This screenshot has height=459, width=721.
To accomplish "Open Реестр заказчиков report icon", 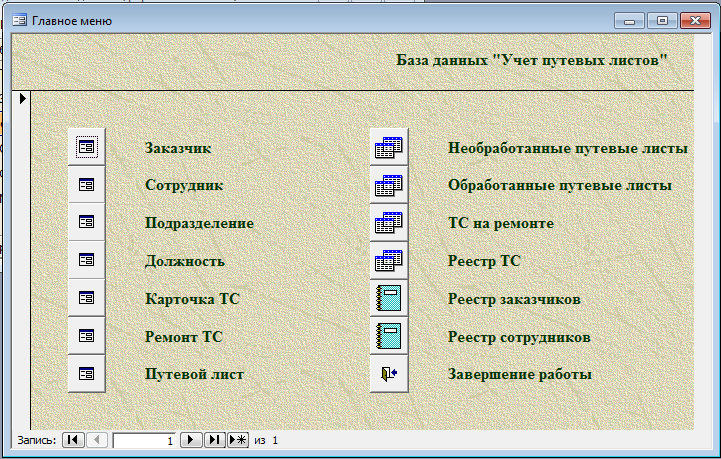I will tap(388, 298).
